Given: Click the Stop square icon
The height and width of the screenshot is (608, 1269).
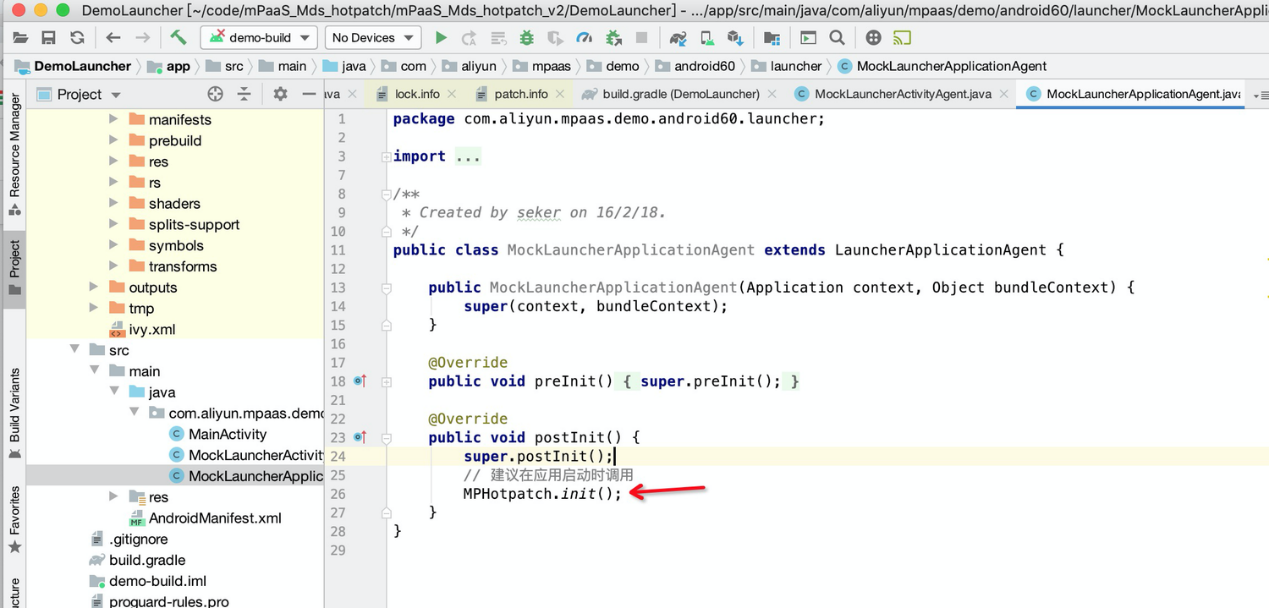Looking at the screenshot, I should click(x=642, y=38).
